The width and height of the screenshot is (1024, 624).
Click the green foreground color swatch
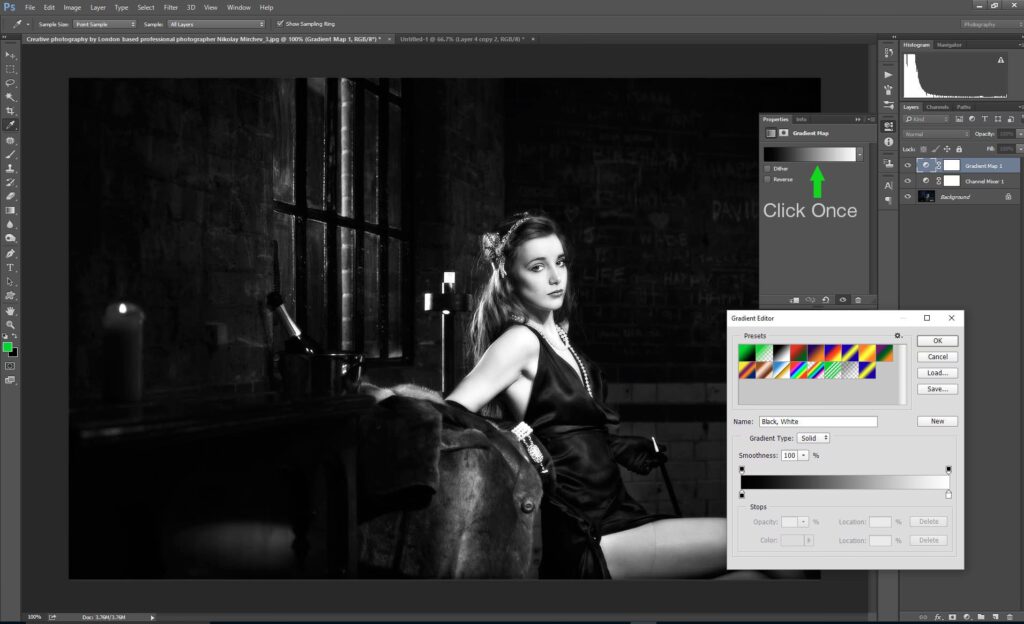point(8,347)
